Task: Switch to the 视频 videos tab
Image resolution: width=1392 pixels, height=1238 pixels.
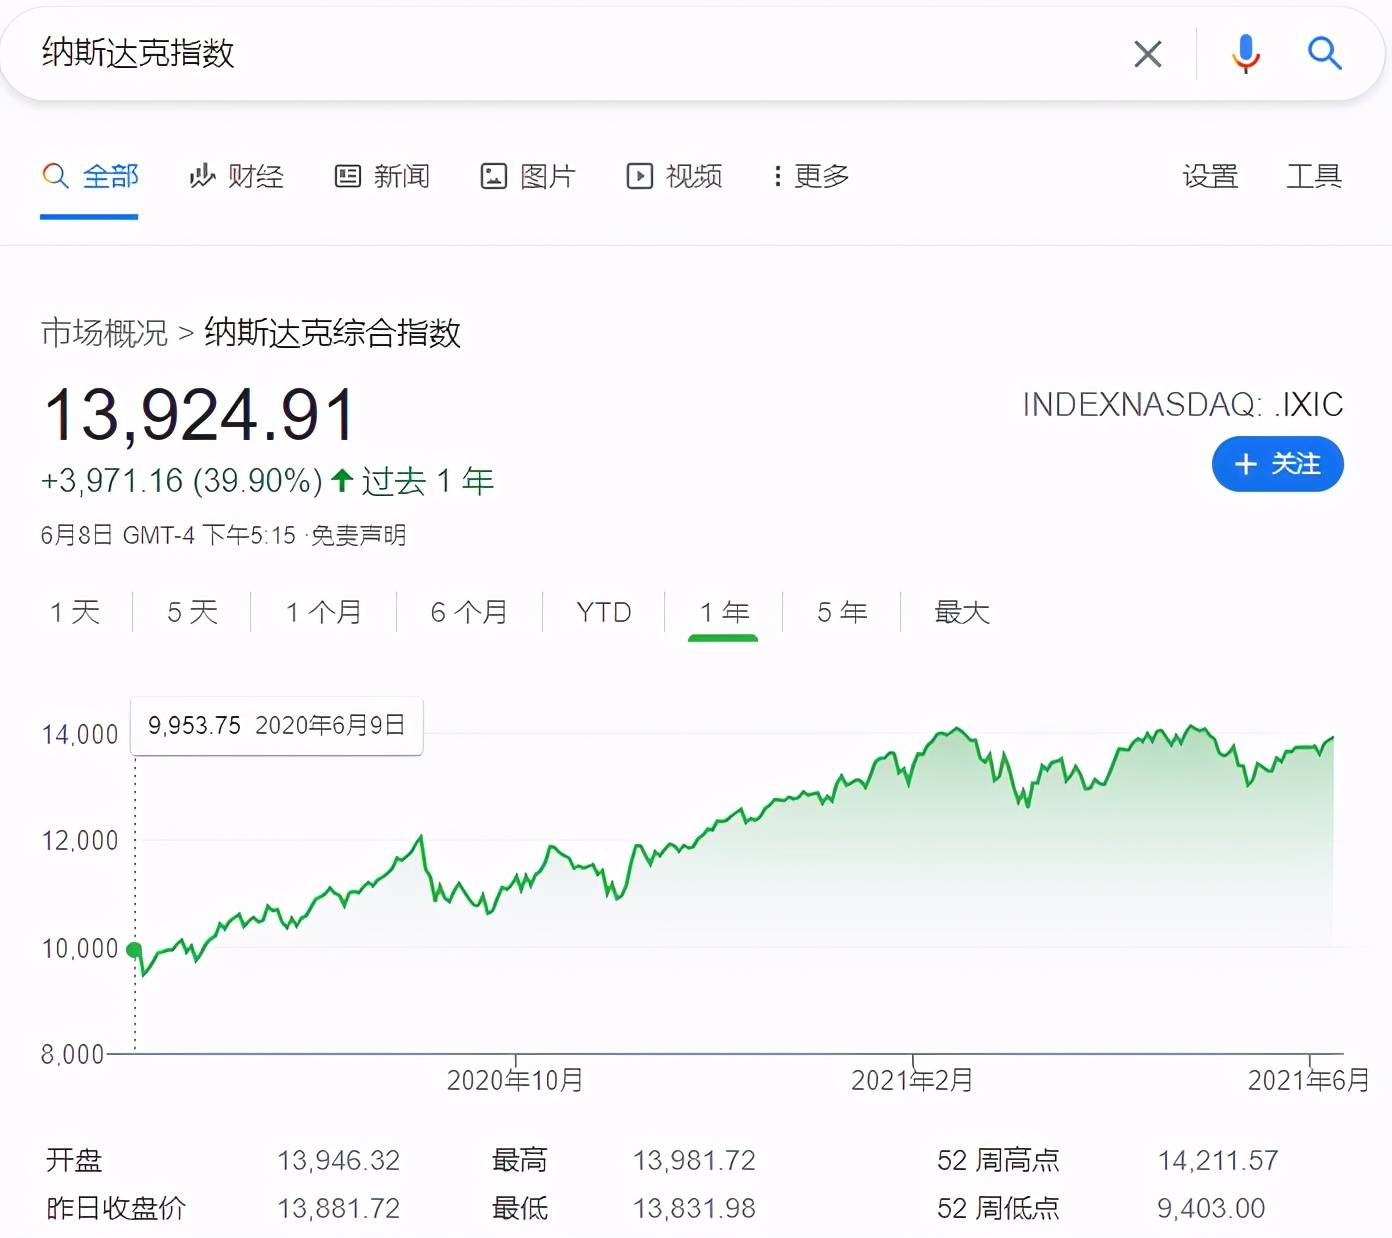Action: (x=674, y=177)
